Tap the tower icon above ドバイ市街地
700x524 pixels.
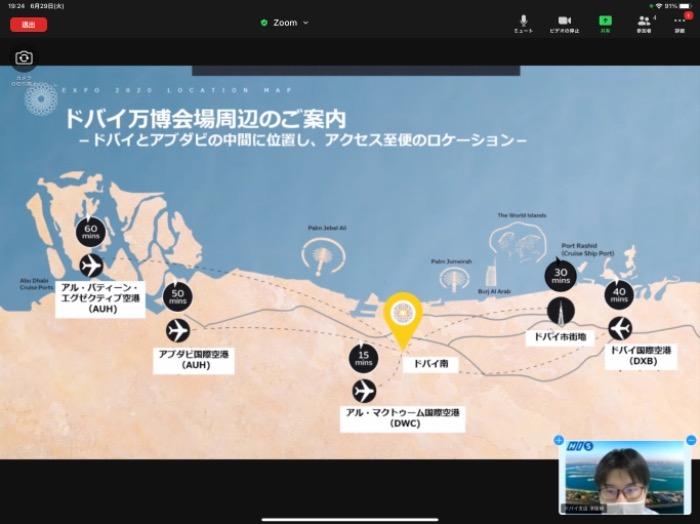pyautogui.click(x=560, y=310)
